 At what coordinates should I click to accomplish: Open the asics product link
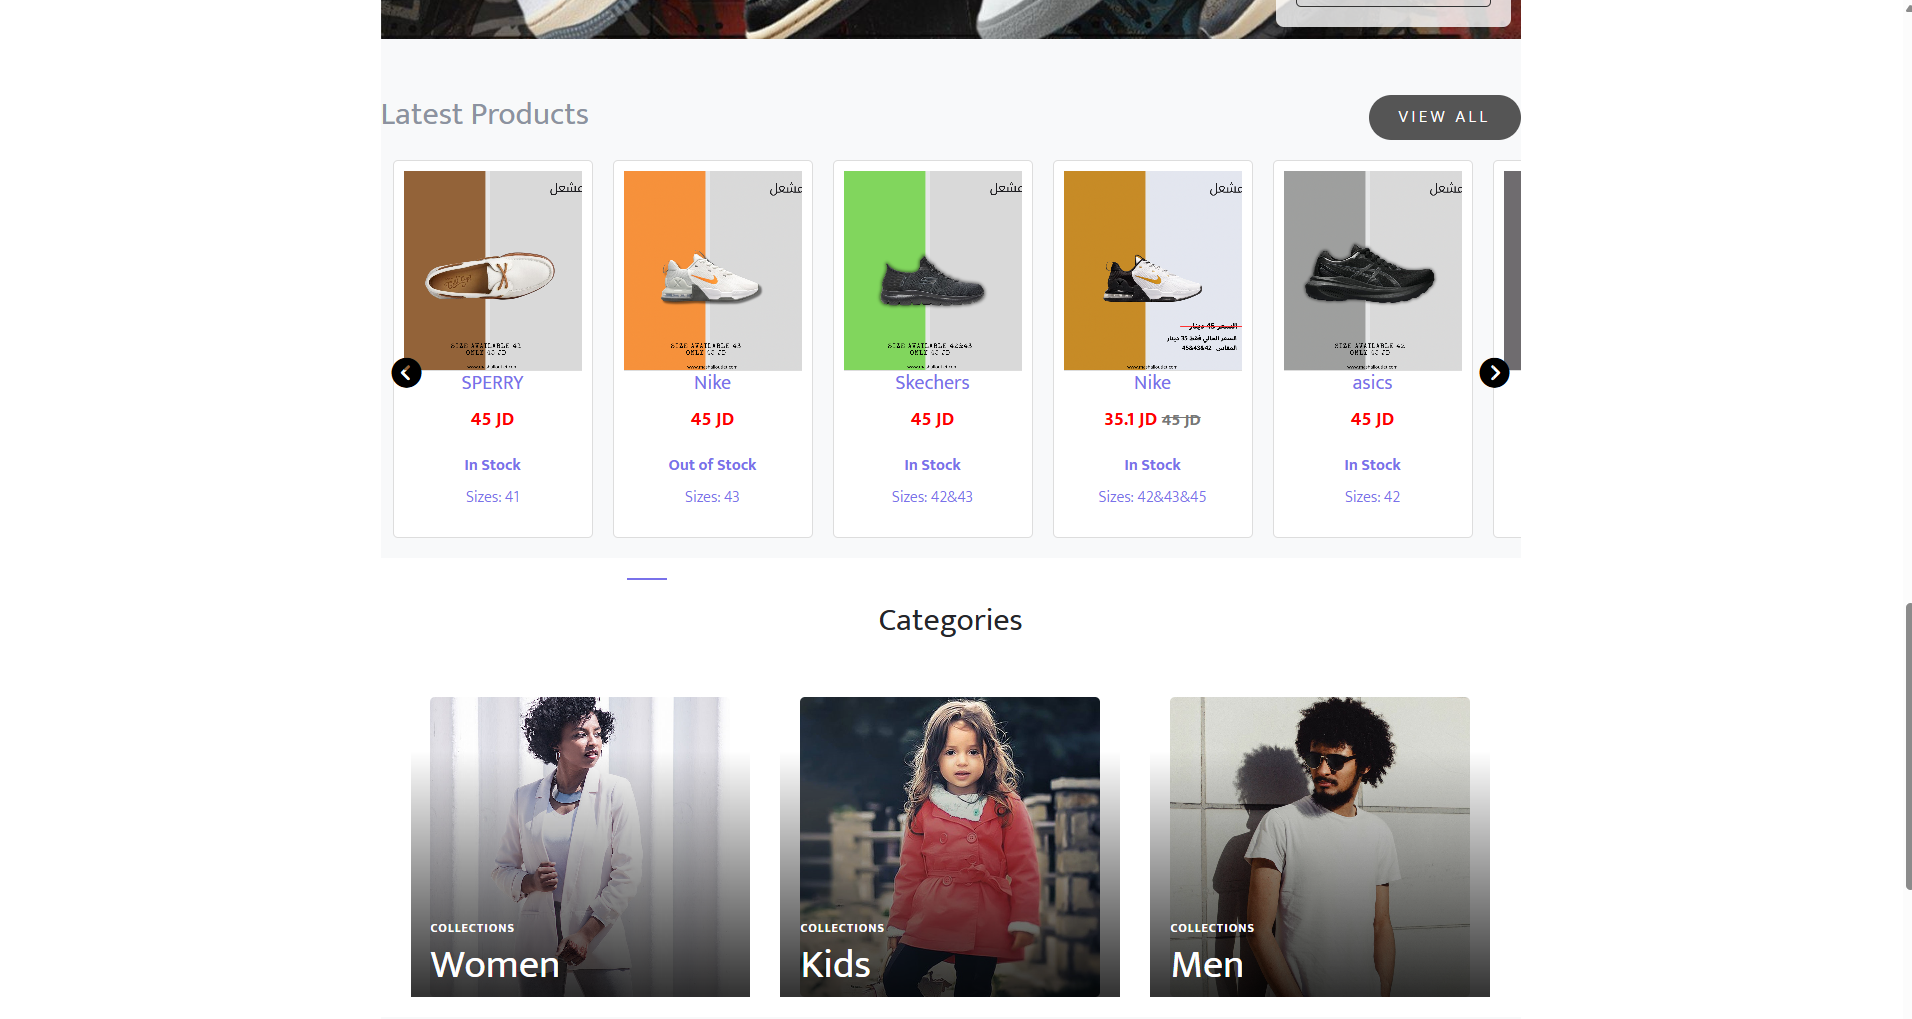tap(1372, 383)
